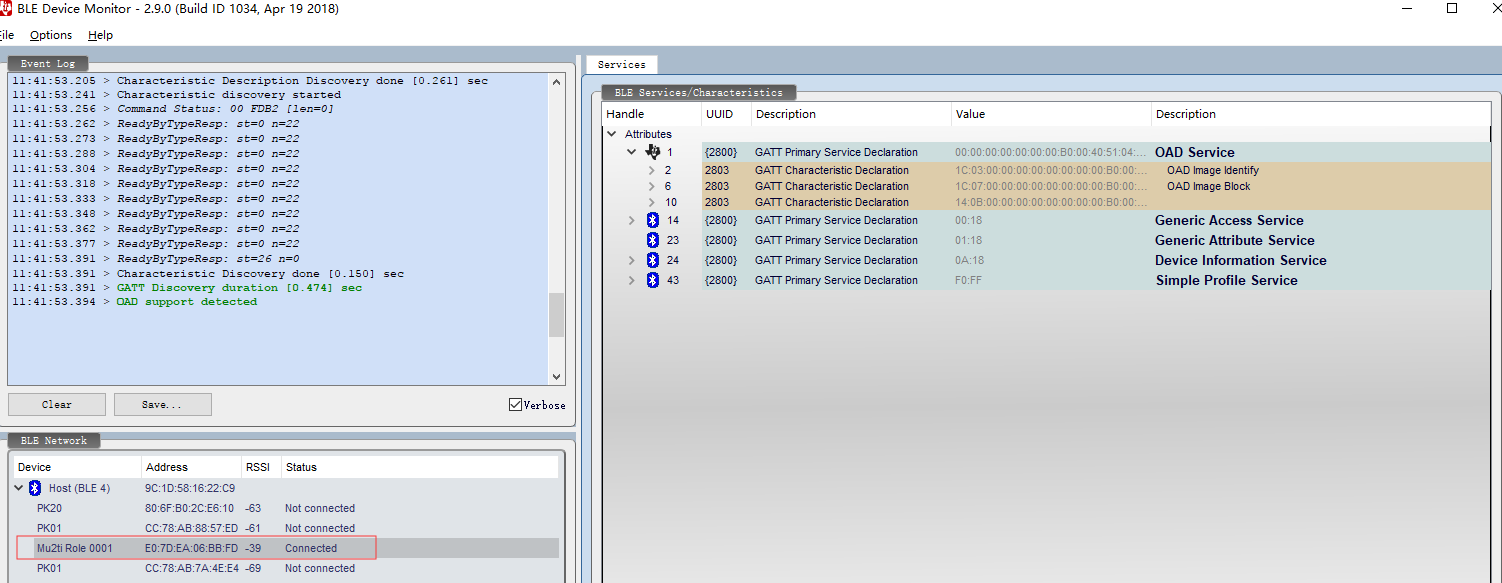Expand handle 43 Simple Profile Service
1502x583 pixels.
(x=631, y=280)
